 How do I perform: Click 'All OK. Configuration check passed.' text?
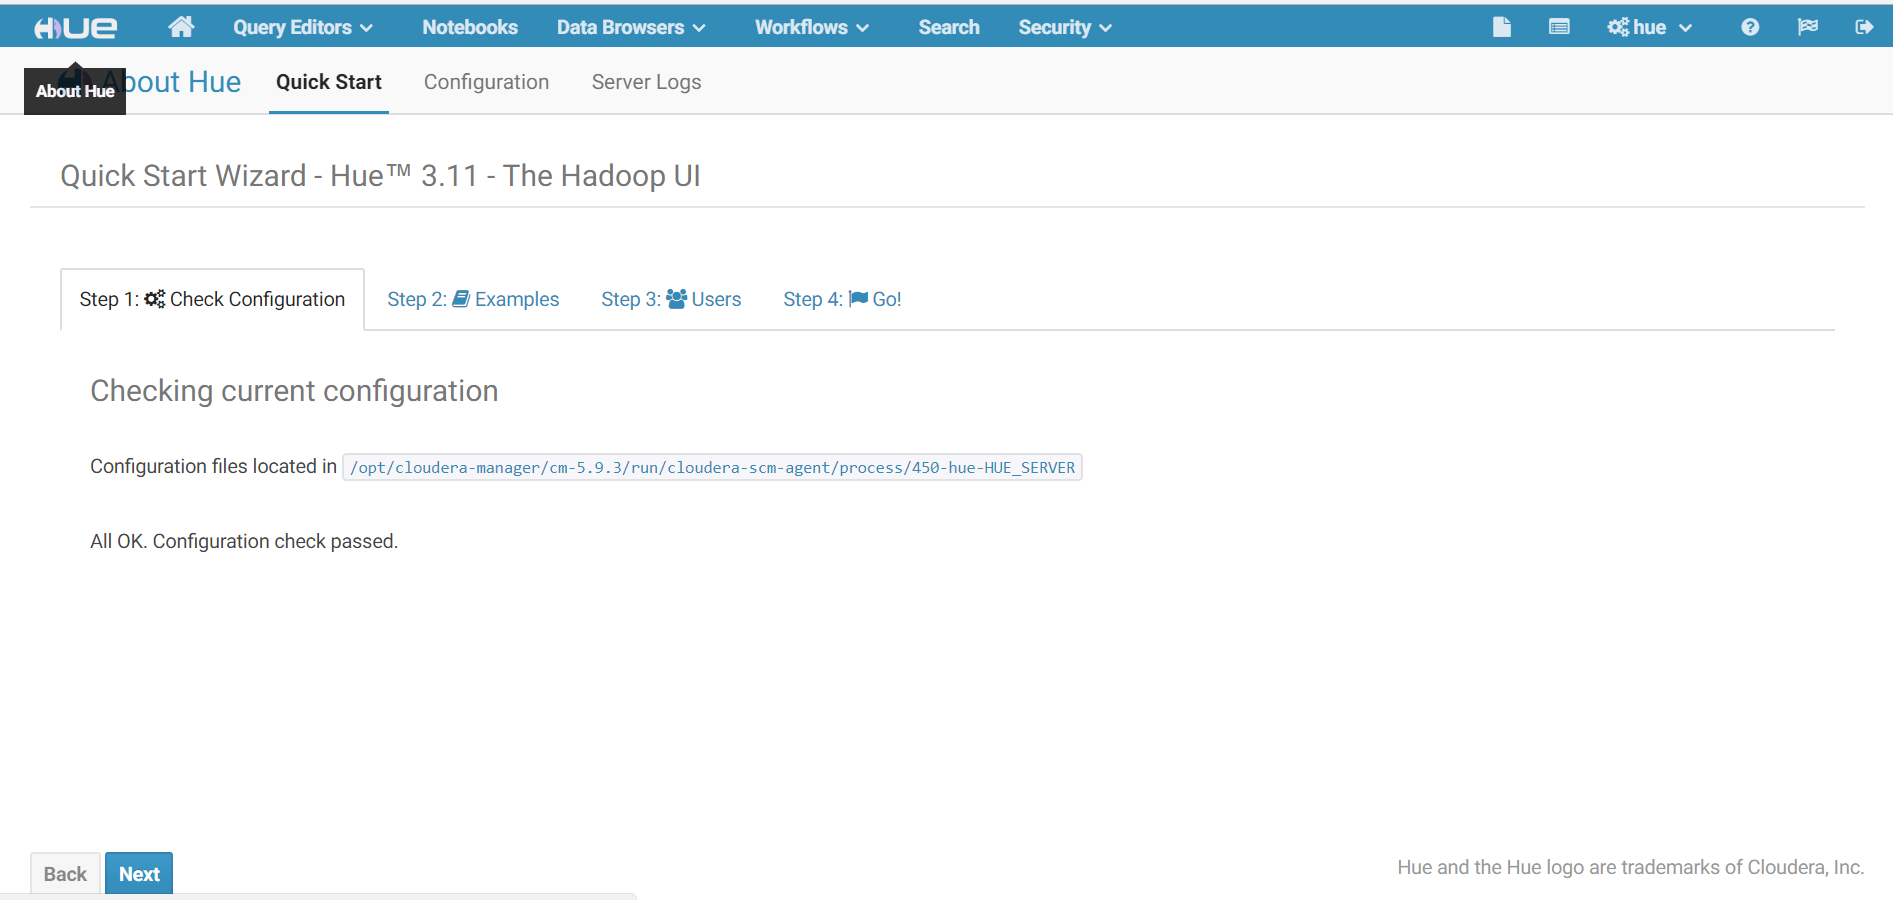(244, 541)
